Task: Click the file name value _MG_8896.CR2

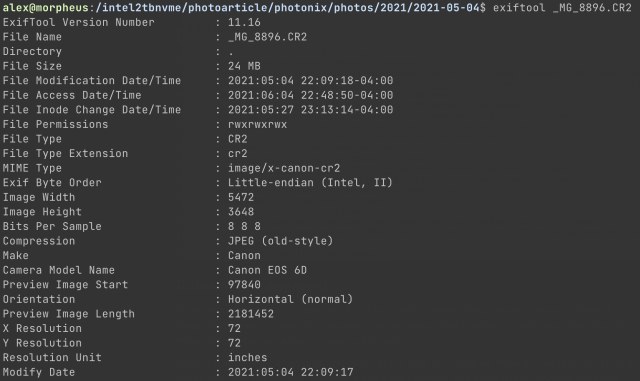Action: pyautogui.click(x=267, y=37)
